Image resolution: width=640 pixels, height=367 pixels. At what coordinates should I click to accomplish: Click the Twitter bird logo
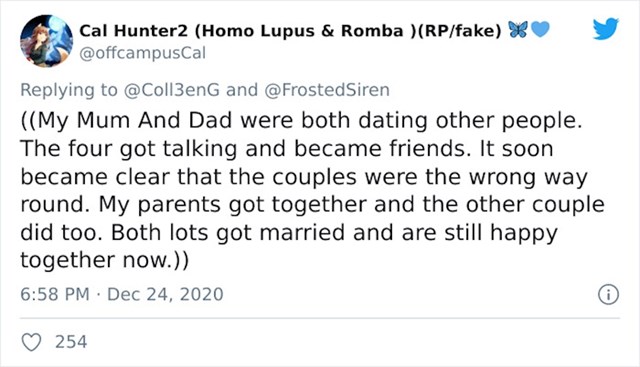pos(606,29)
